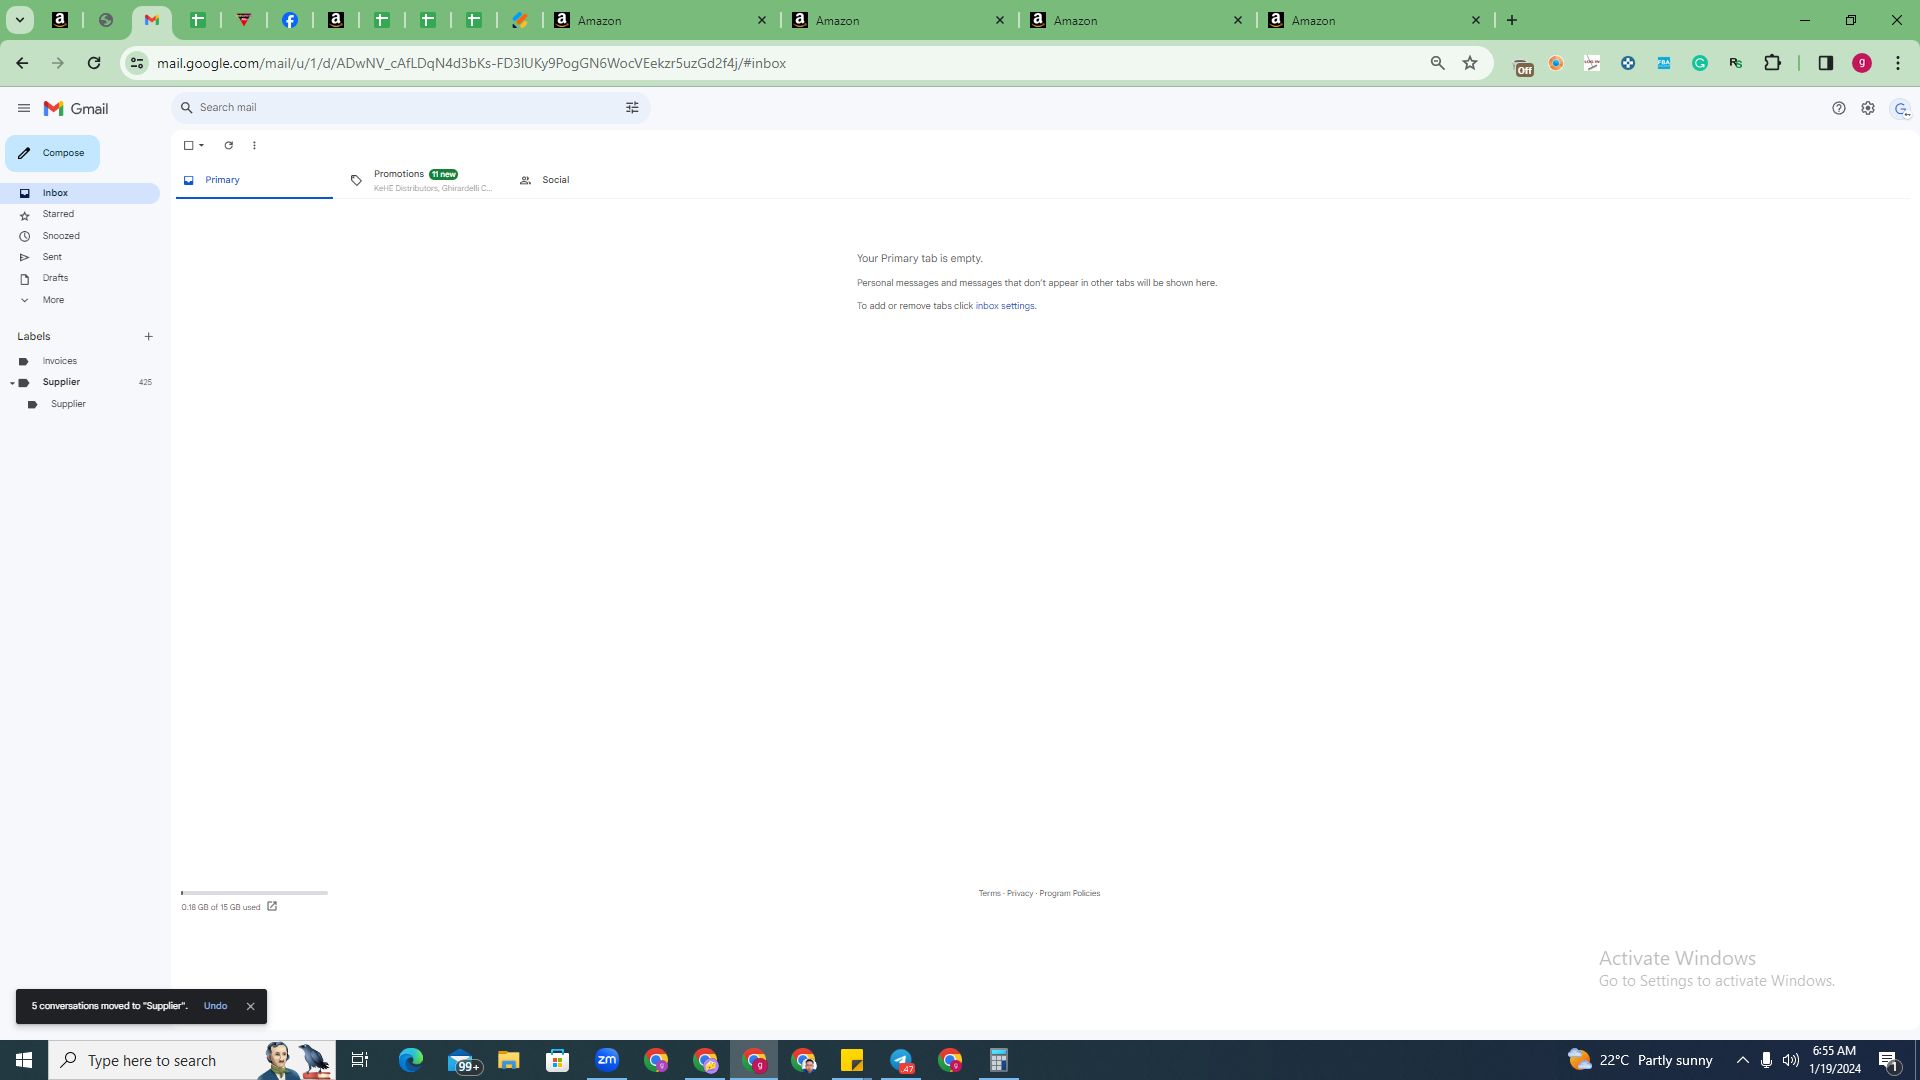
Task: Switch to the Promotions tab
Action: pos(422,180)
